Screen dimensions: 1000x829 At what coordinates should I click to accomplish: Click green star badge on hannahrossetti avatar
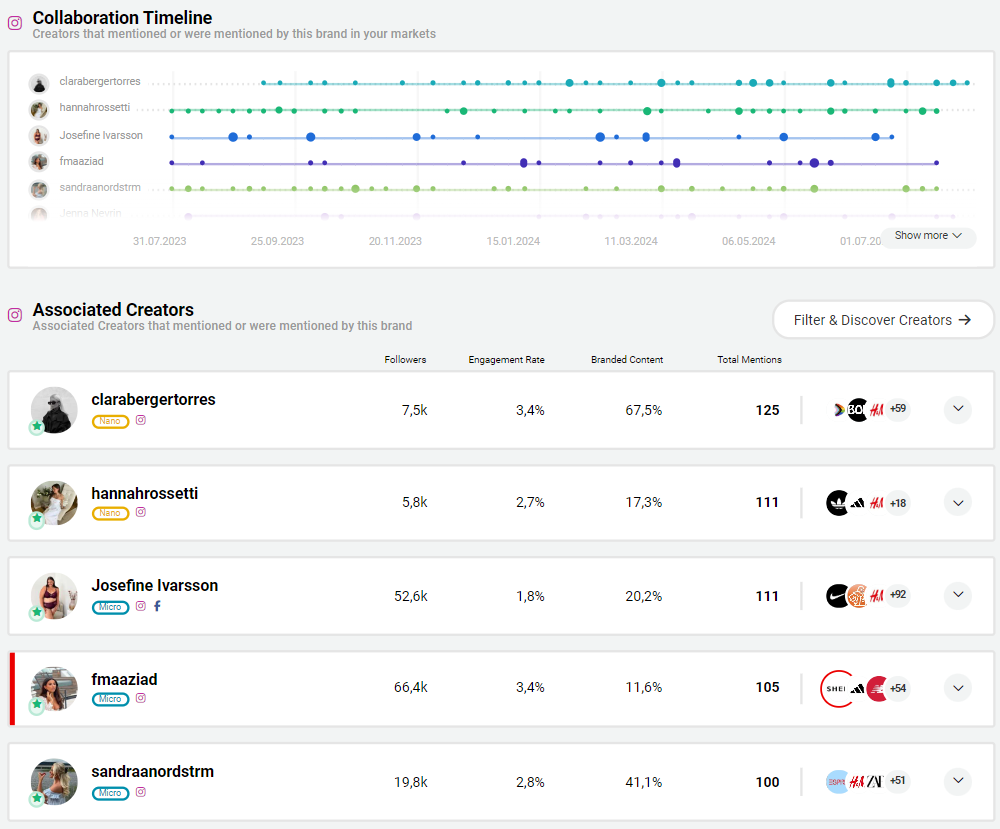(x=37, y=519)
